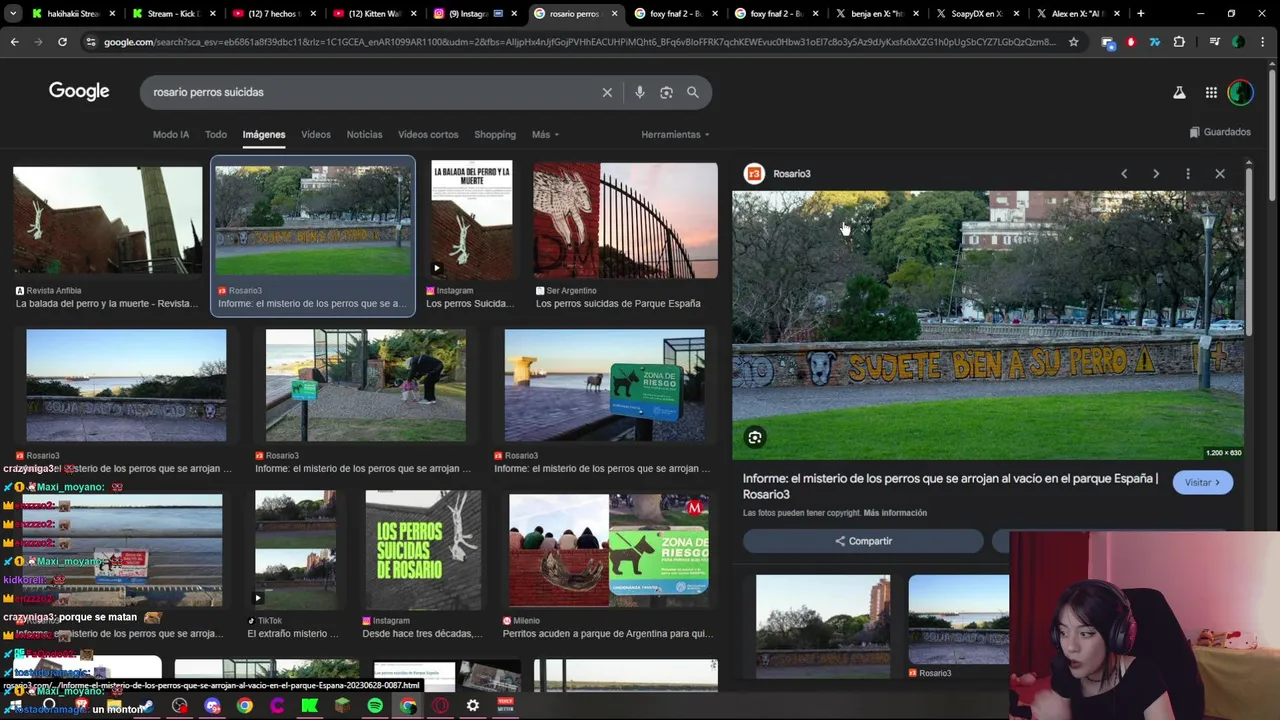Image resolution: width=1280 pixels, height=720 pixels.
Task: Open the Los Perros Suicidas de Rosario thumbnail
Action: click(423, 550)
